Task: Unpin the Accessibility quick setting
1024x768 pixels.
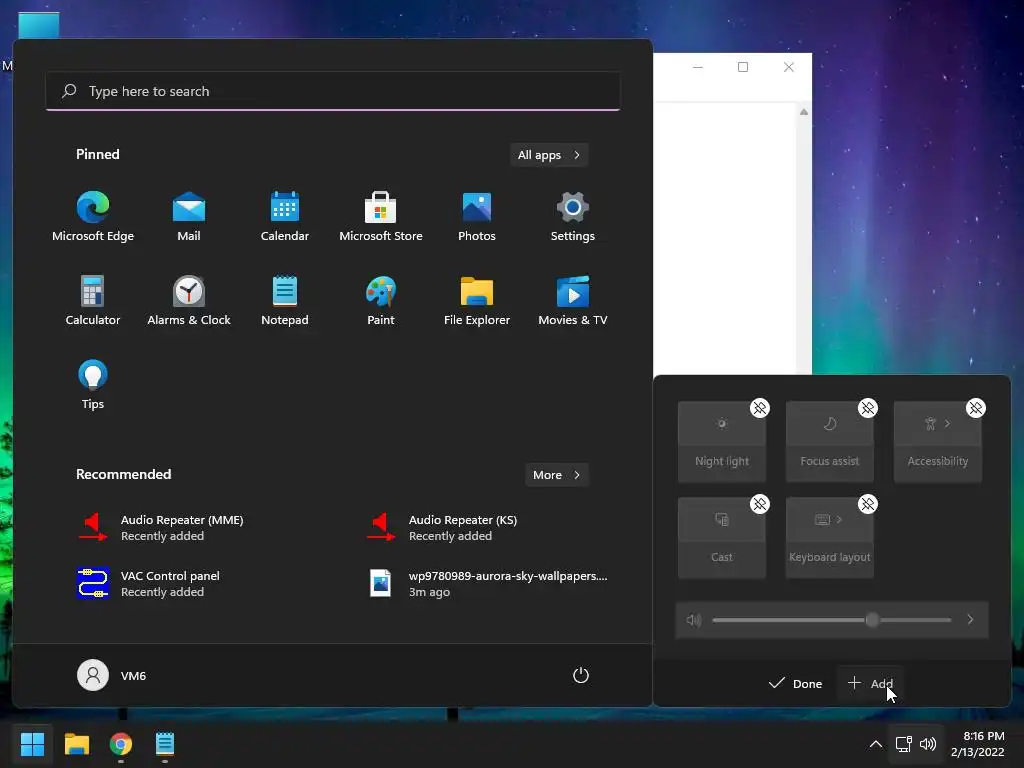Action: click(976, 408)
